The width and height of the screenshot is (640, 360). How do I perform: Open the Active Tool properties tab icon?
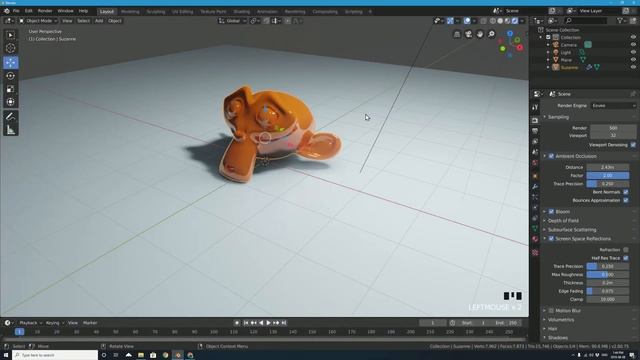535,107
